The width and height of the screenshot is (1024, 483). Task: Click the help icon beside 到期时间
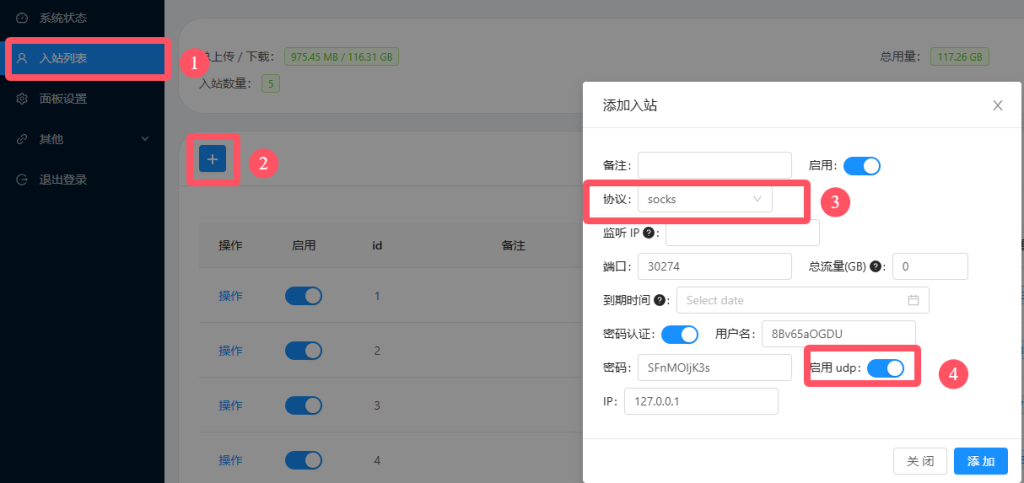(660, 300)
